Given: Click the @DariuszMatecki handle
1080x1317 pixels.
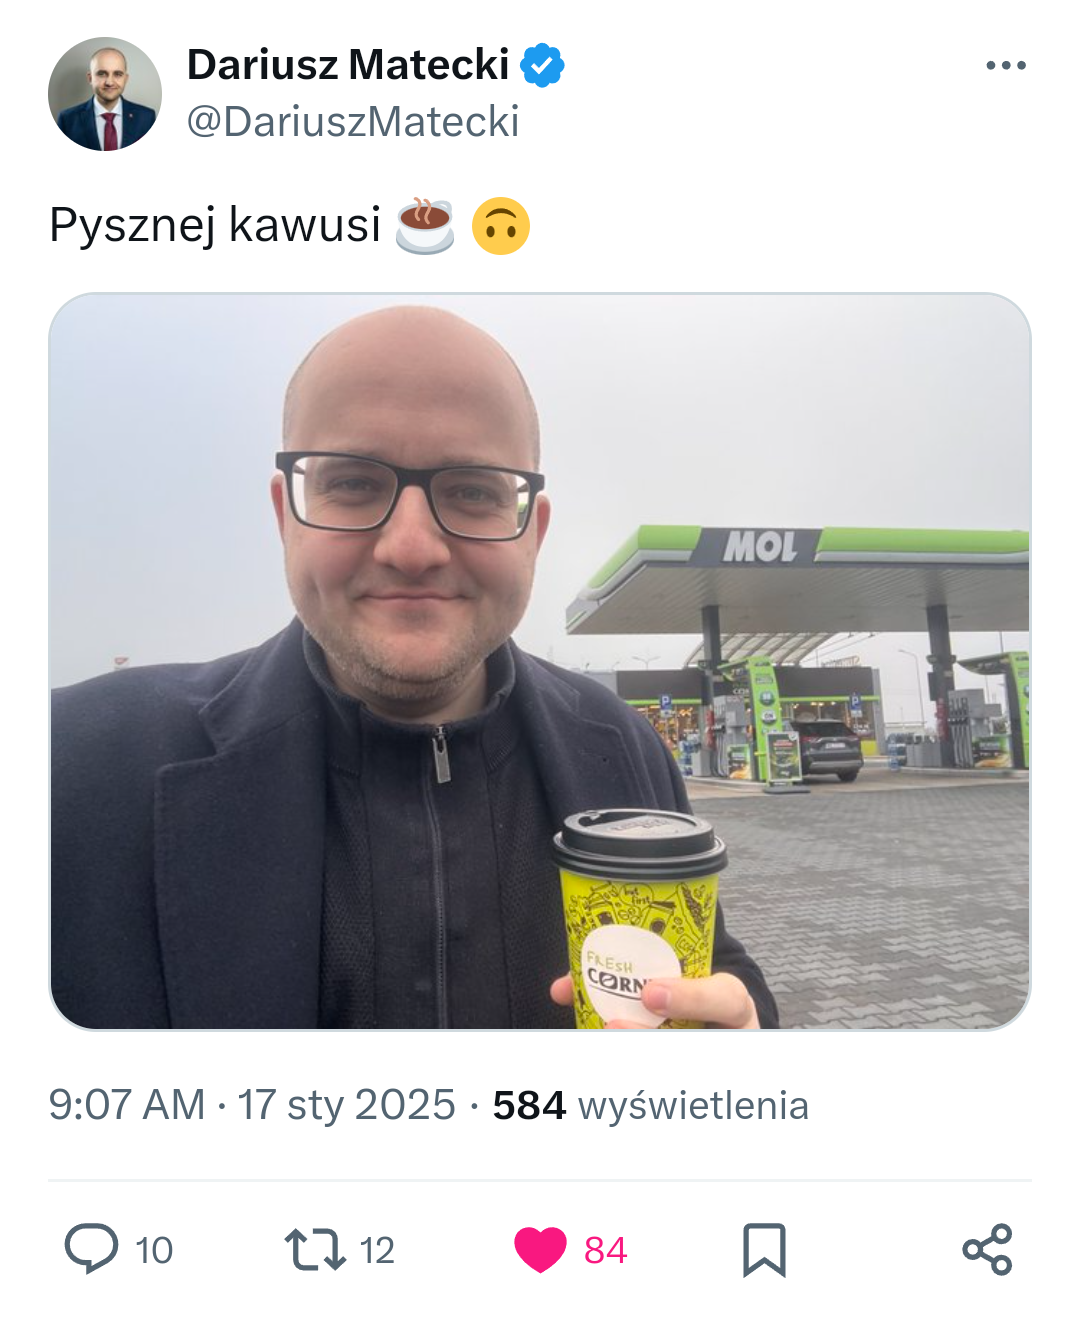Looking at the screenshot, I should (x=353, y=122).
